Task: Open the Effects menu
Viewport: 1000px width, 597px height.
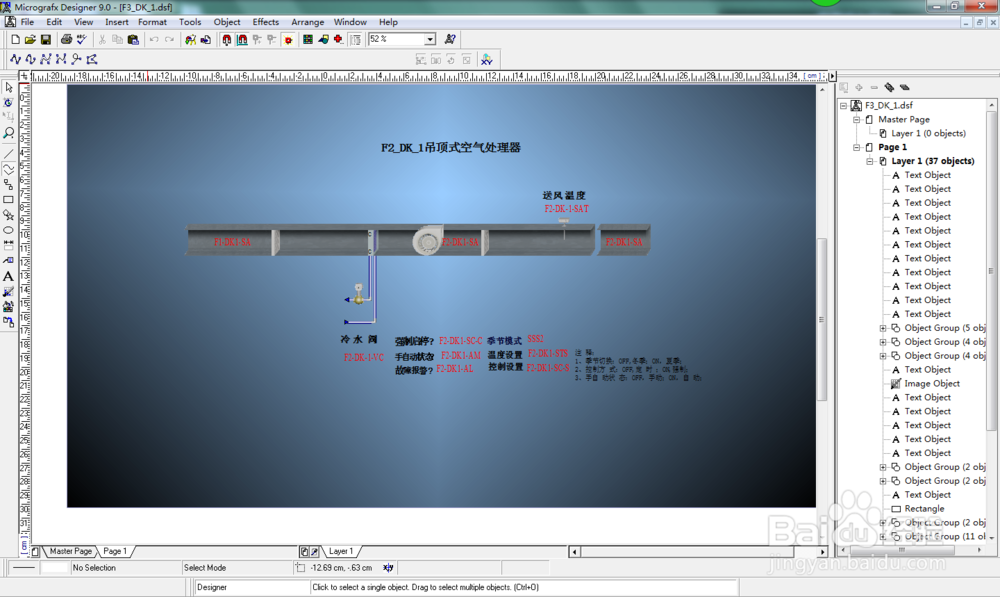Action: pyautogui.click(x=265, y=22)
